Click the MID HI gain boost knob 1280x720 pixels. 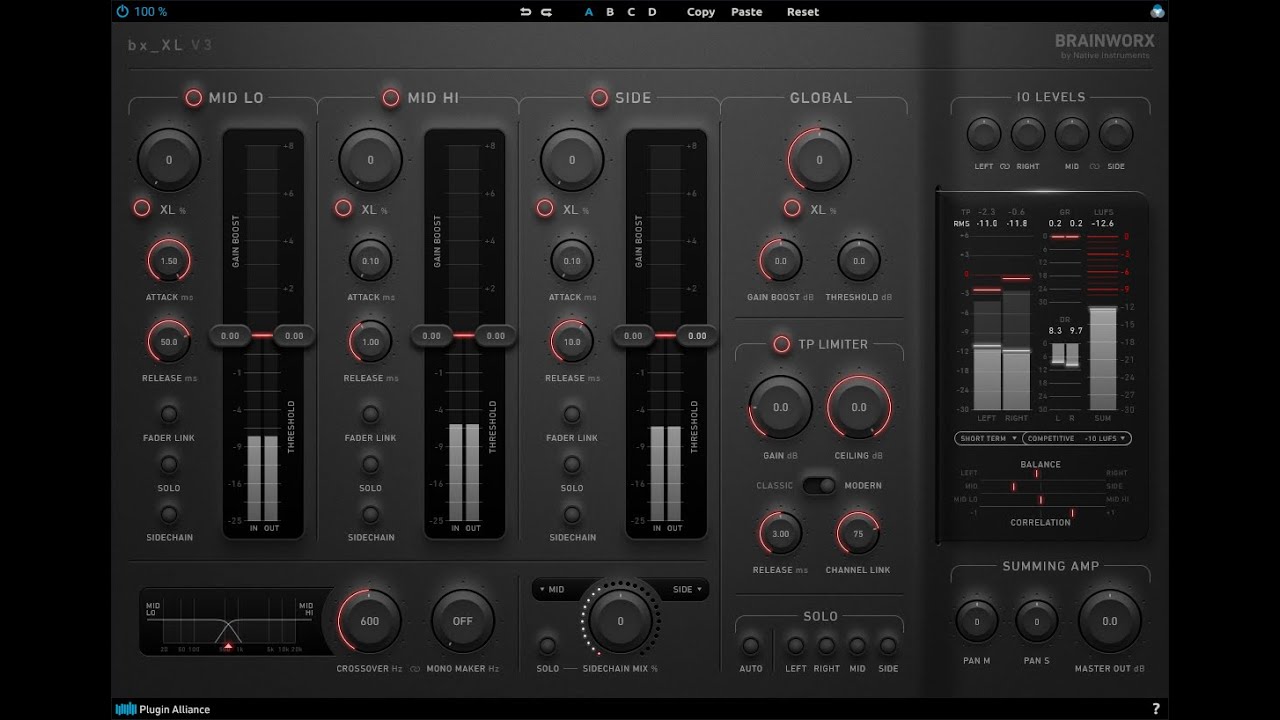(x=371, y=160)
